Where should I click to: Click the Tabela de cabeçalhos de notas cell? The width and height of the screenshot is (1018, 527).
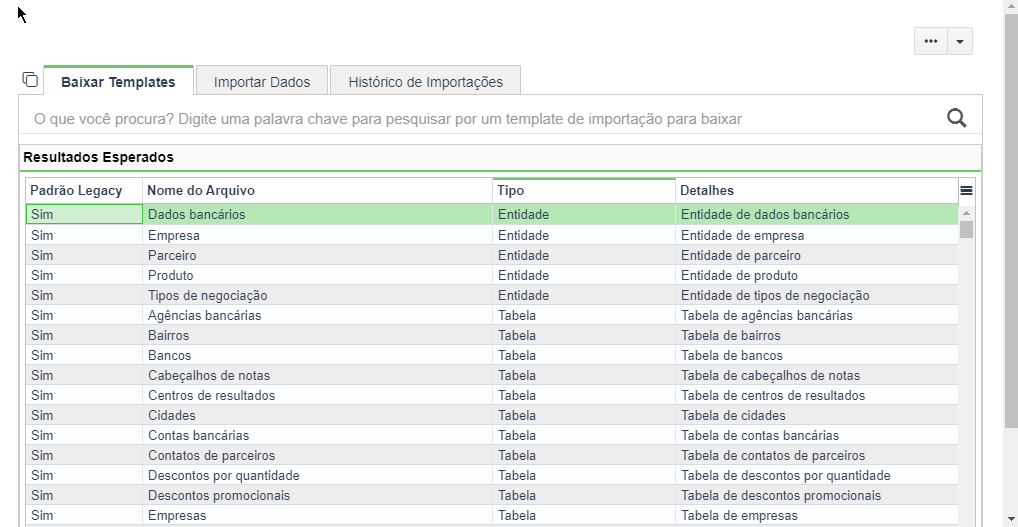click(x=817, y=376)
